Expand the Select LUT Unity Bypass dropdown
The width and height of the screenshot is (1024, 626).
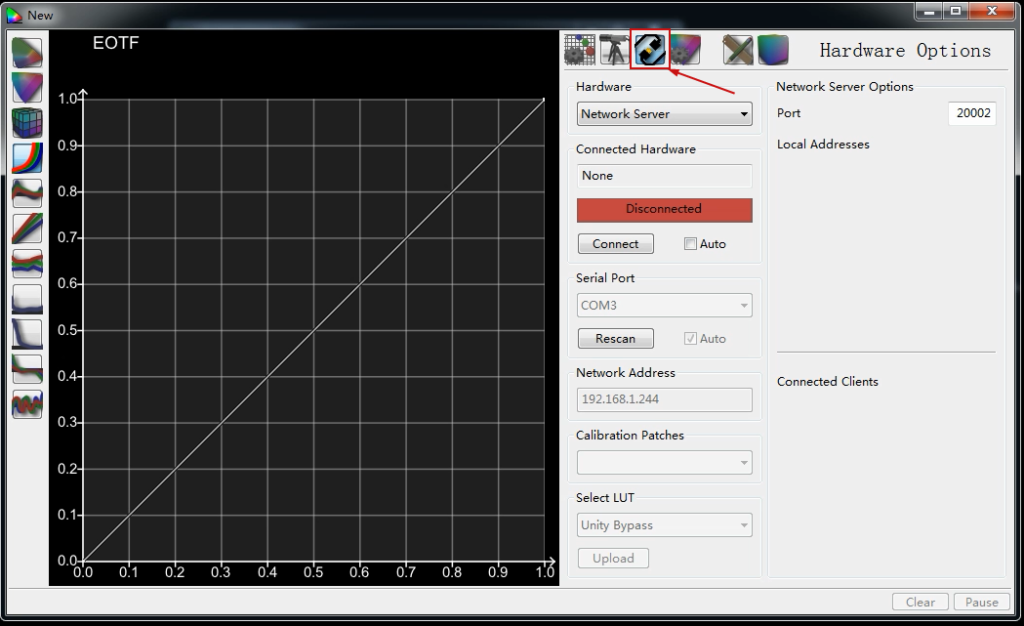[664, 525]
